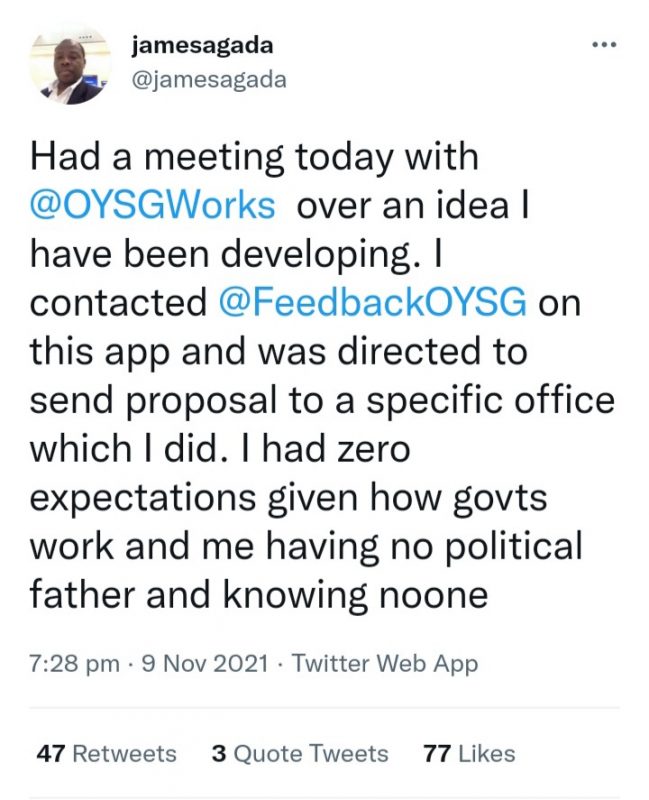This screenshot has height=800, width=649.
Task: Open the jamesagada display name link
Action: pos(201,46)
